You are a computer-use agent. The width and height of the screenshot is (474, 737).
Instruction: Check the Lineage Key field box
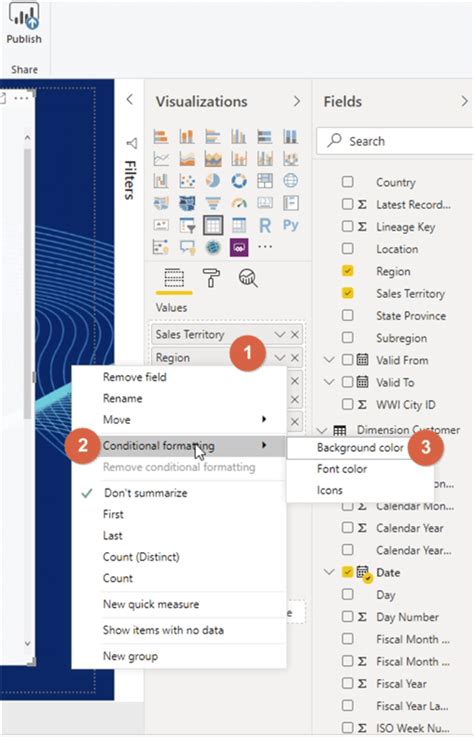click(x=348, y=227)
